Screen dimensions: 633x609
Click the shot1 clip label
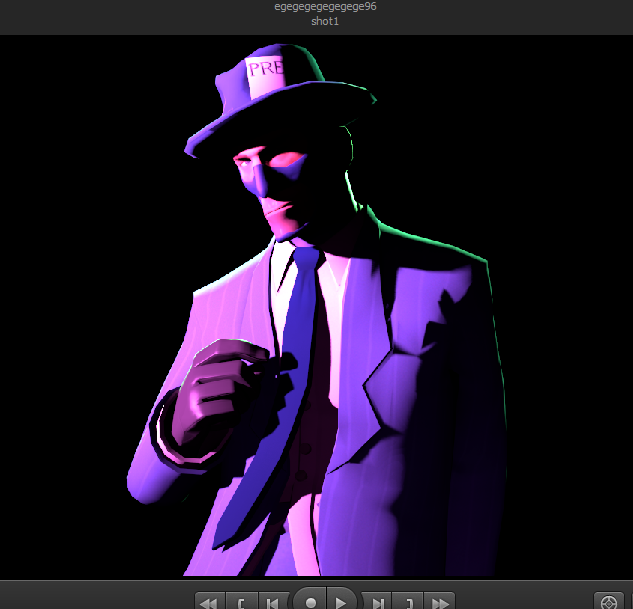point(325,21)
